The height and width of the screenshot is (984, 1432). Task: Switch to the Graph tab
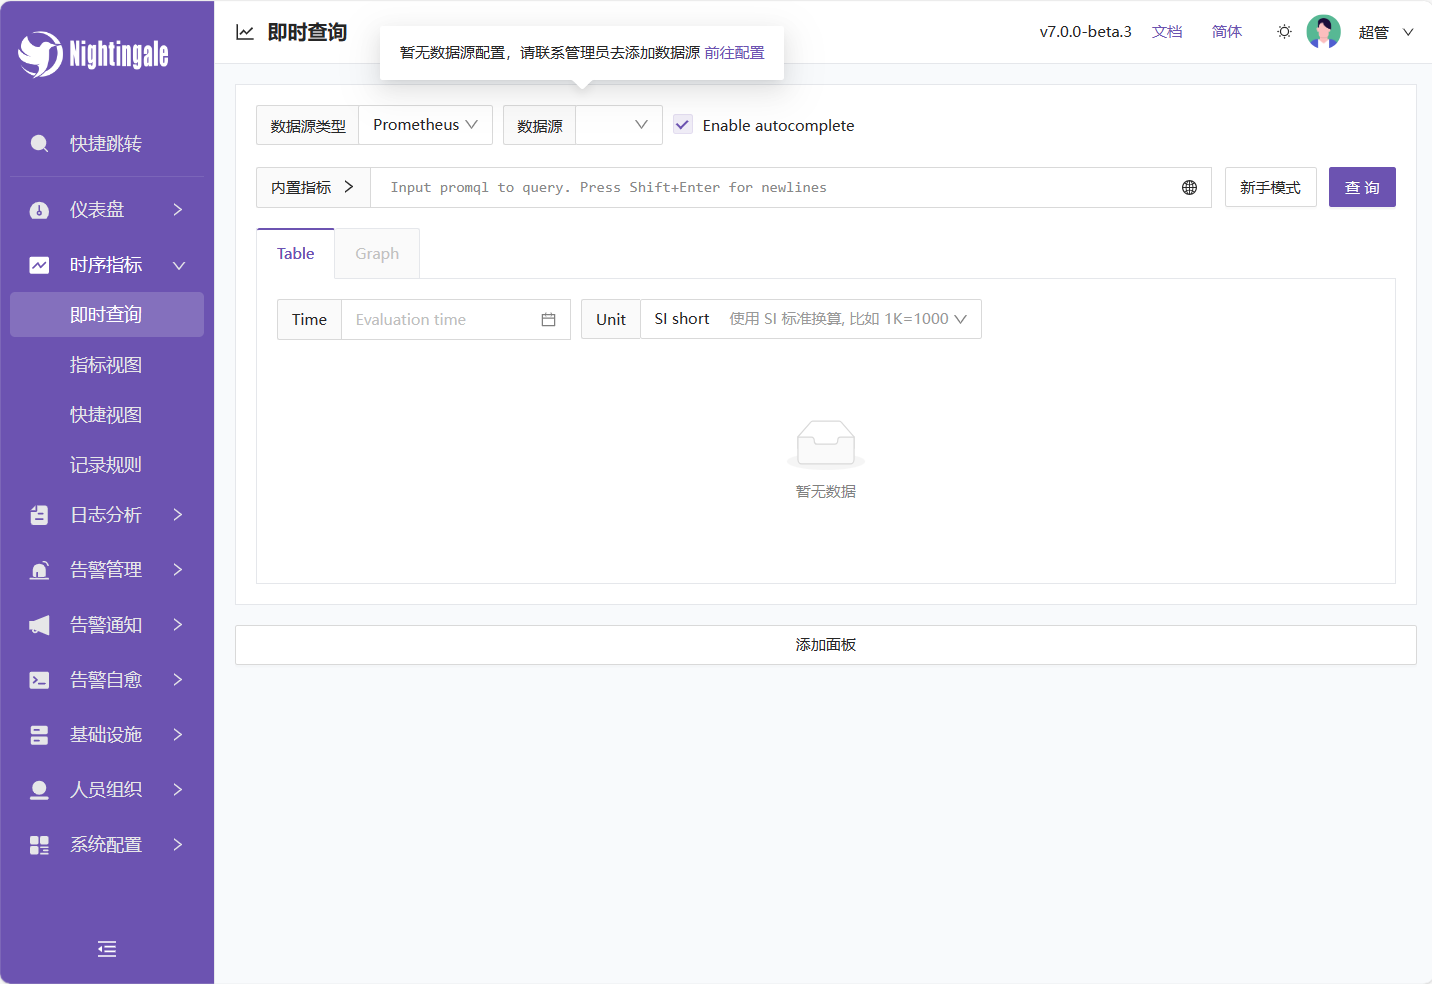point(377,254)
